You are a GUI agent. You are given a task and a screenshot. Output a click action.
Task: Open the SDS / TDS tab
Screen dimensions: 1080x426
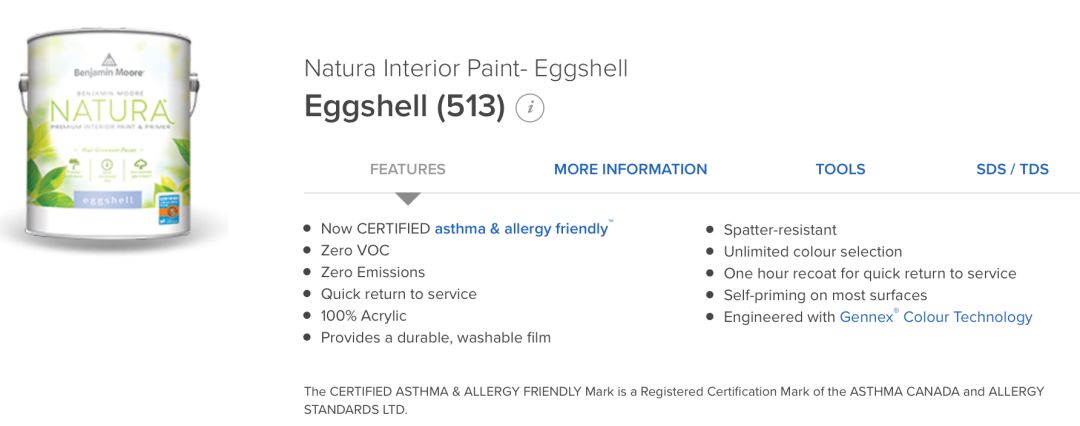click(x=1012, y=169)
